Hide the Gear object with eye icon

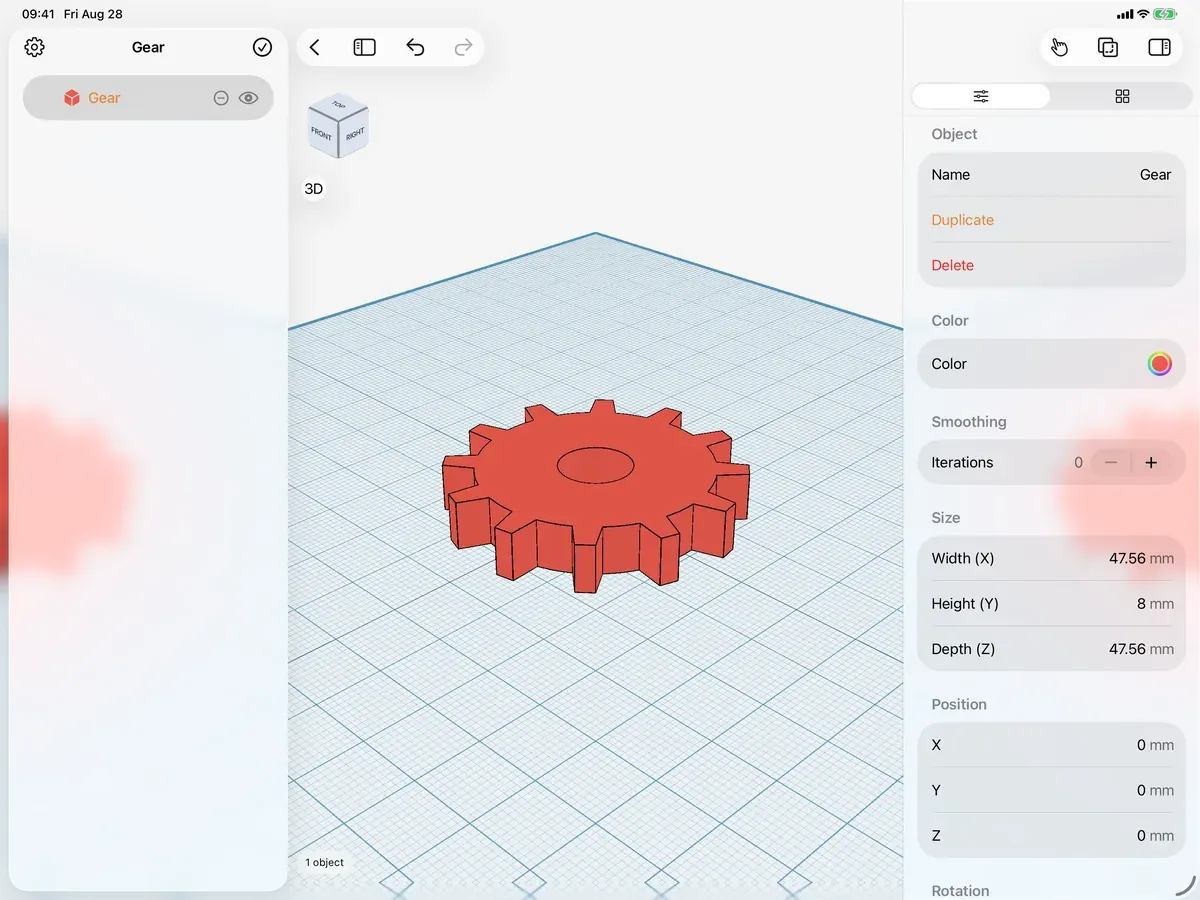click(x=249, y=98)
